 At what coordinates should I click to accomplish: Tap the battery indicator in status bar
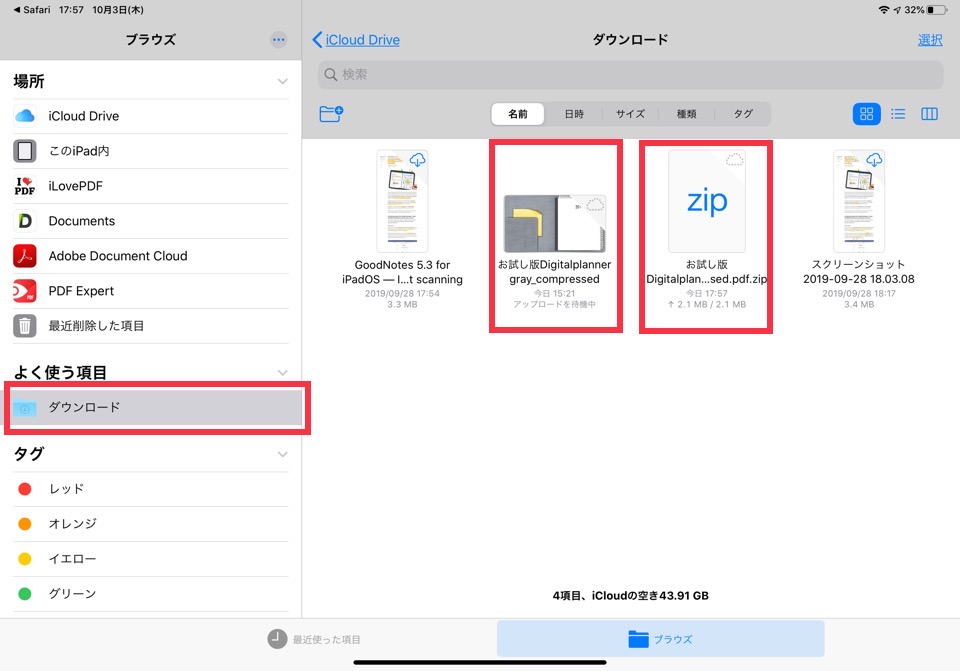click(936, 10)
